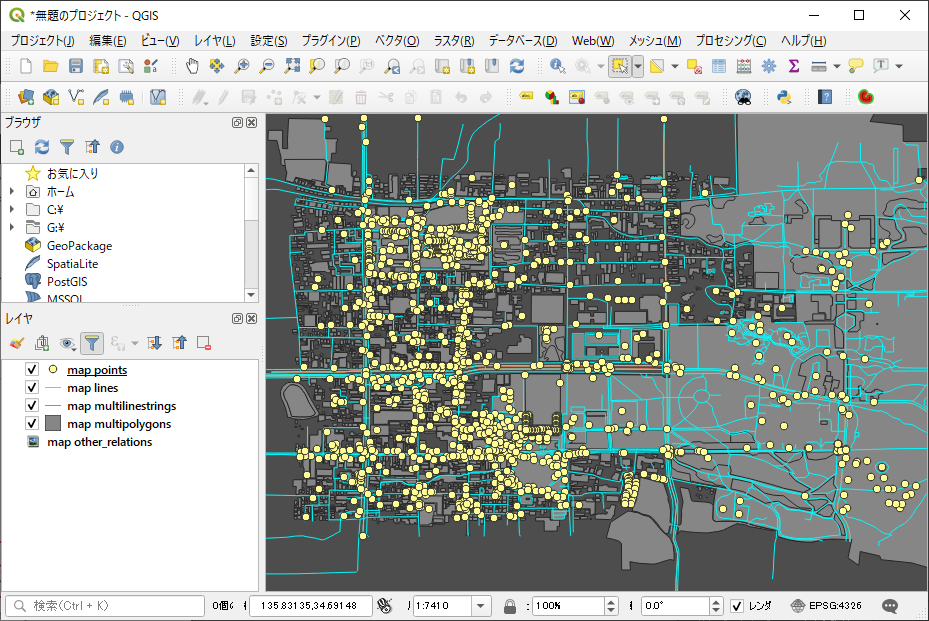The height and width of the screenshot is (621, 929).
Task: Open the プロセシング(C) menu
Action: [730, 41]
